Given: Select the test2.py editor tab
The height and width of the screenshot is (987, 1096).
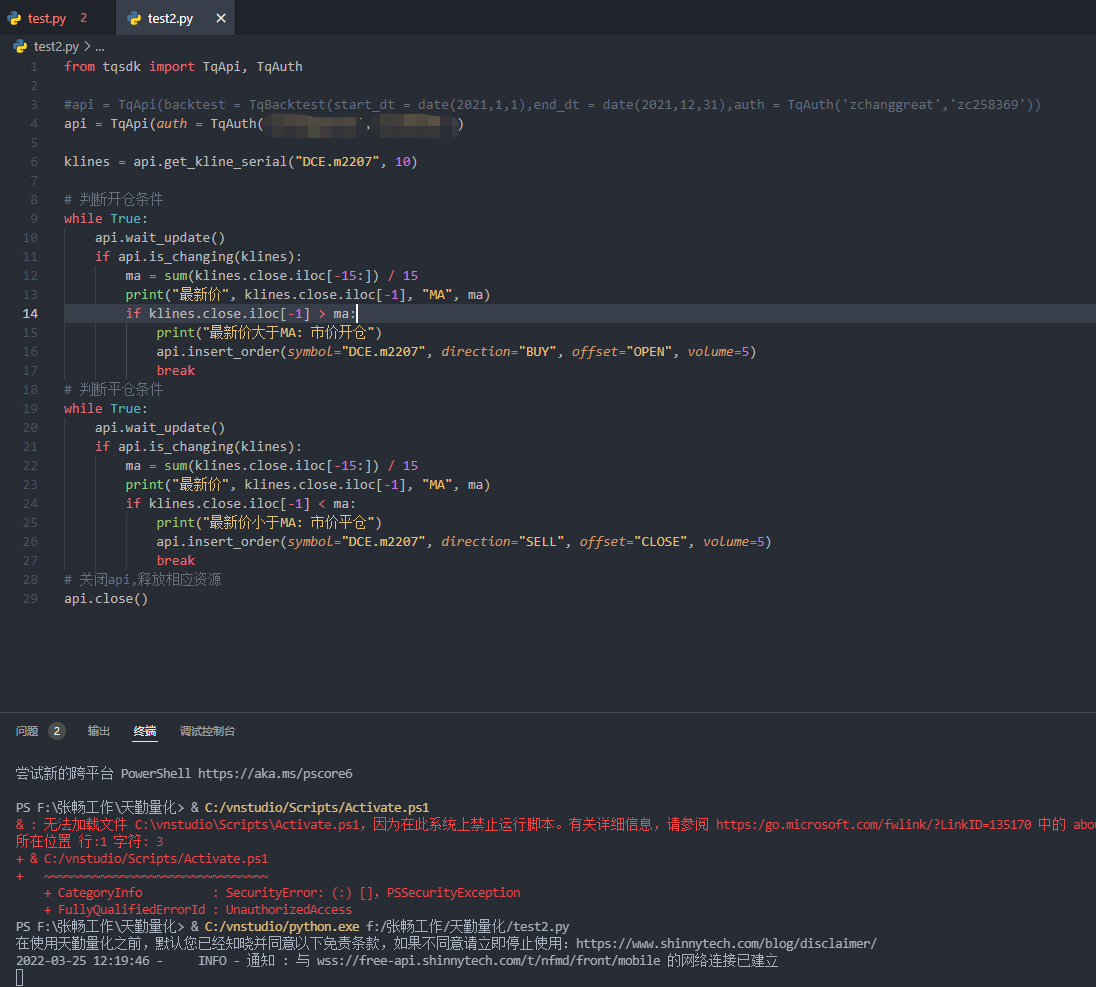Looking at the screenshot, I should (x=170, y=18).
